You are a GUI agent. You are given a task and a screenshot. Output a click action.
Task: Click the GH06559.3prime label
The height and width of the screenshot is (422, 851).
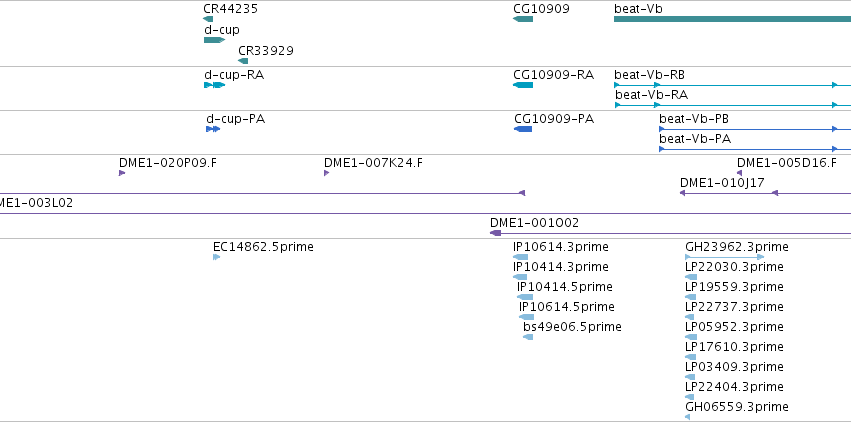pos(737,407)
